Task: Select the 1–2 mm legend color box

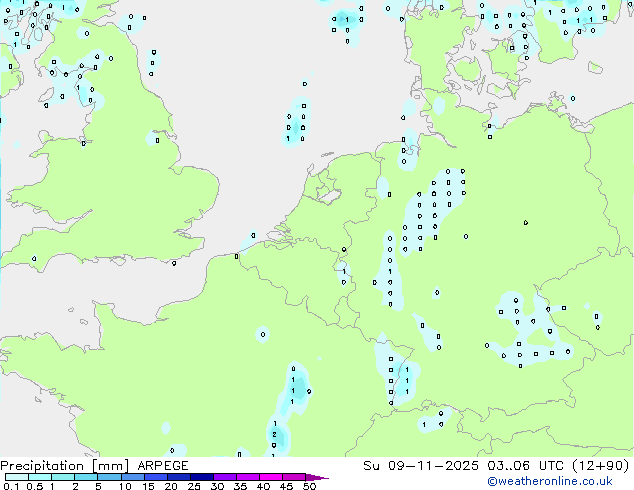Action: 63,477
